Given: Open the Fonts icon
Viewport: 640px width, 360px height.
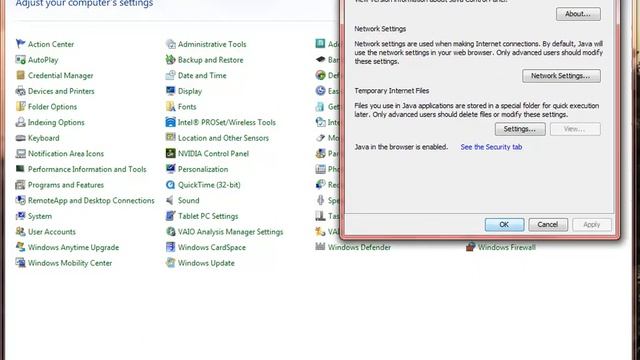Looking at the screenshot, I should pyautogui.click(x=170, y=107).
